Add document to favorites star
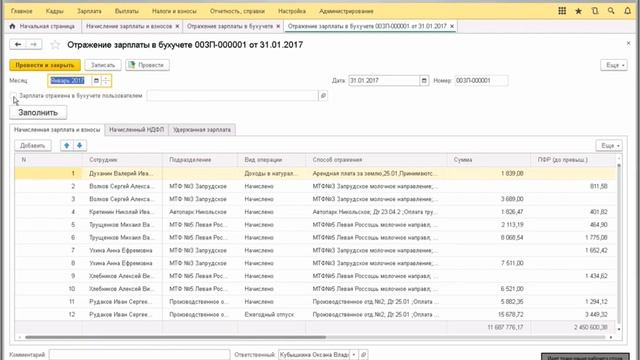Screen dimensions: 640x360 click(55, 44)
